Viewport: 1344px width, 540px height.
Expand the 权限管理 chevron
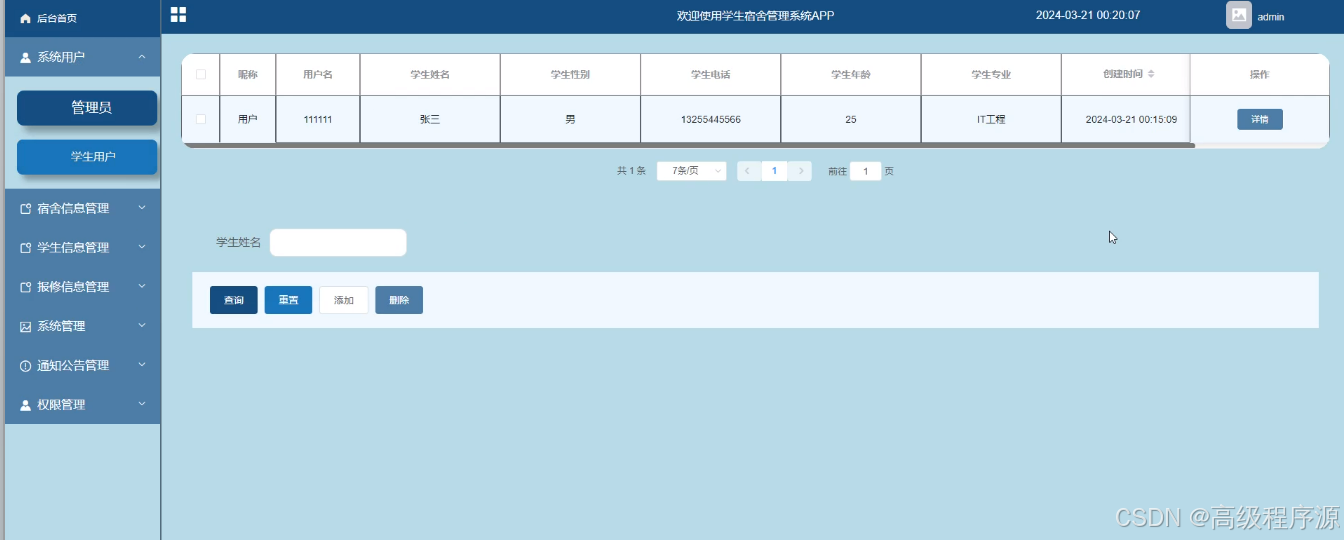[142, 404]
